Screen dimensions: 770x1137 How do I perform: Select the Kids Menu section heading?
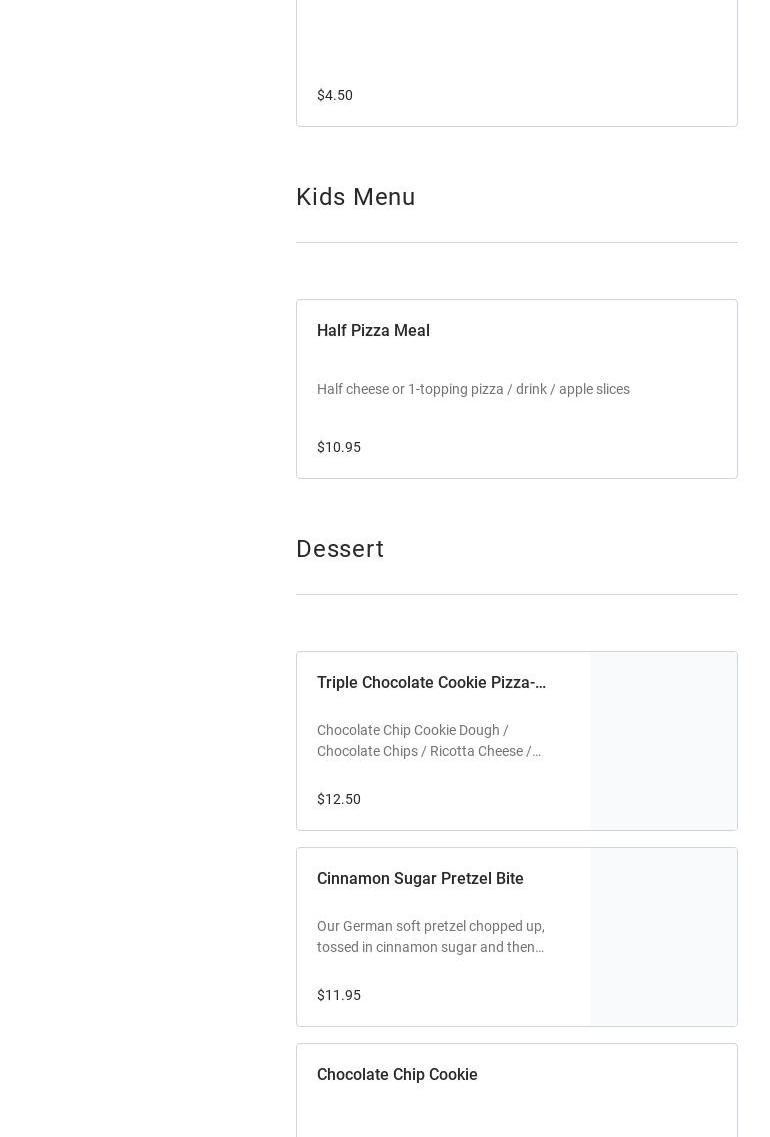point(355,197)
